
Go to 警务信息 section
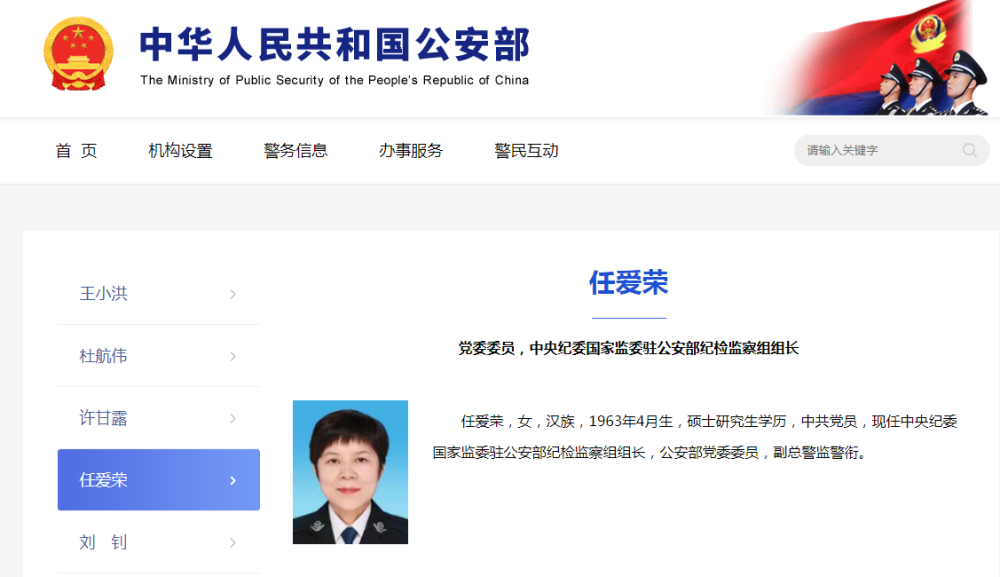pyautogui.click(x=295, y=151)
